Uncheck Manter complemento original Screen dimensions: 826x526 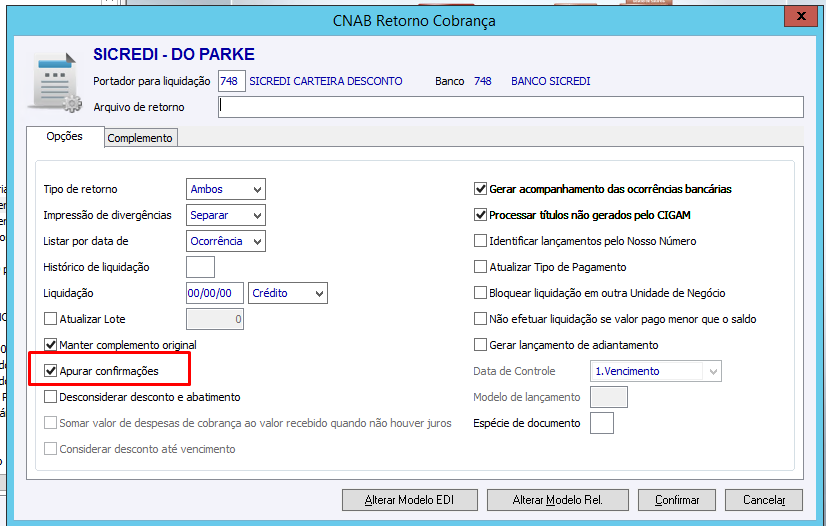tap(50, 345)
